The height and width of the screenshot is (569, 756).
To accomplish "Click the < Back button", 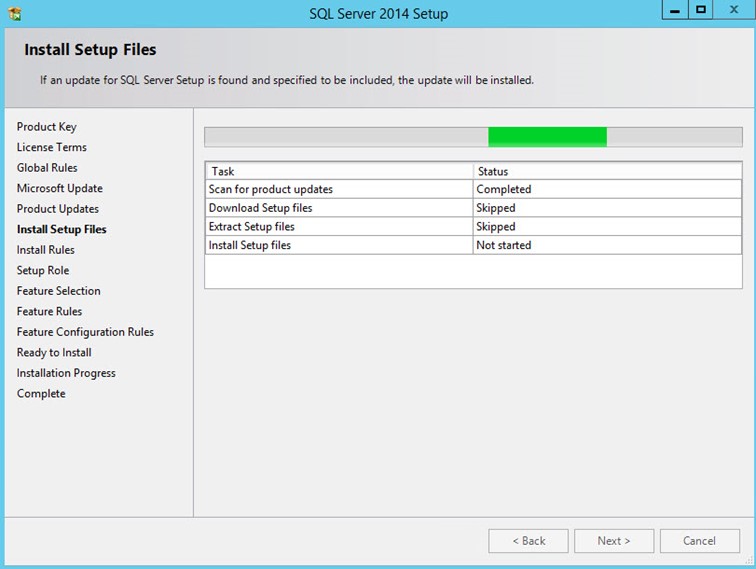I will pos(528,541).
